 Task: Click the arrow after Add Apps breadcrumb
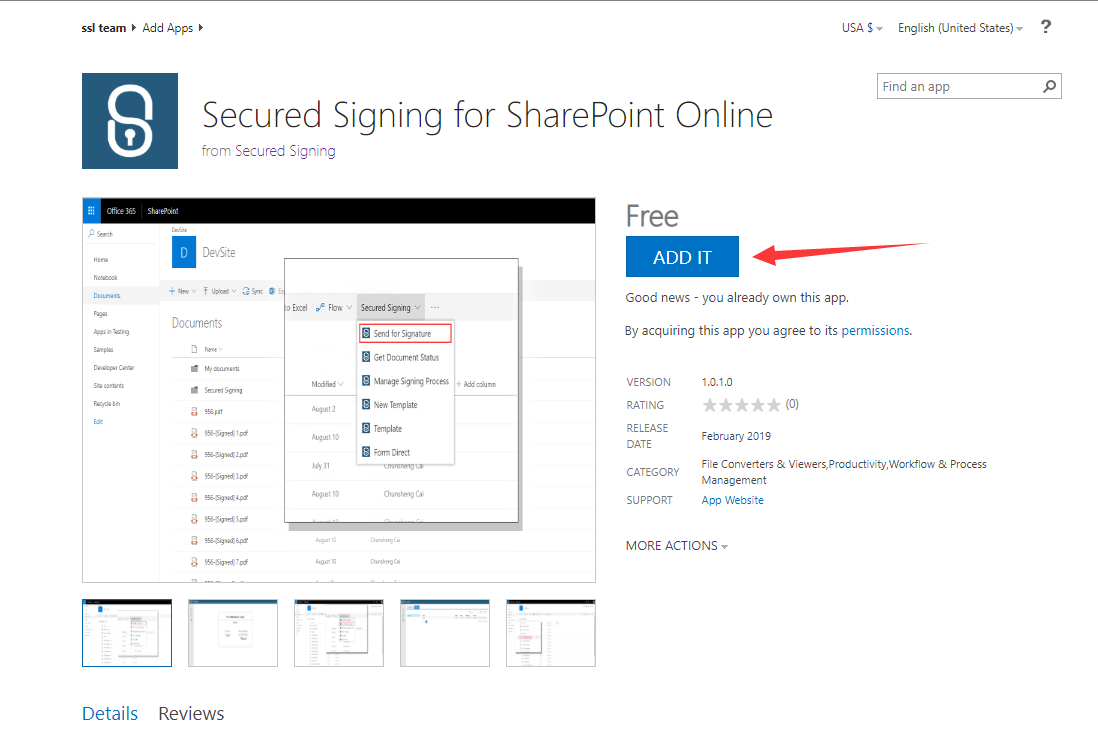(201, 28)
